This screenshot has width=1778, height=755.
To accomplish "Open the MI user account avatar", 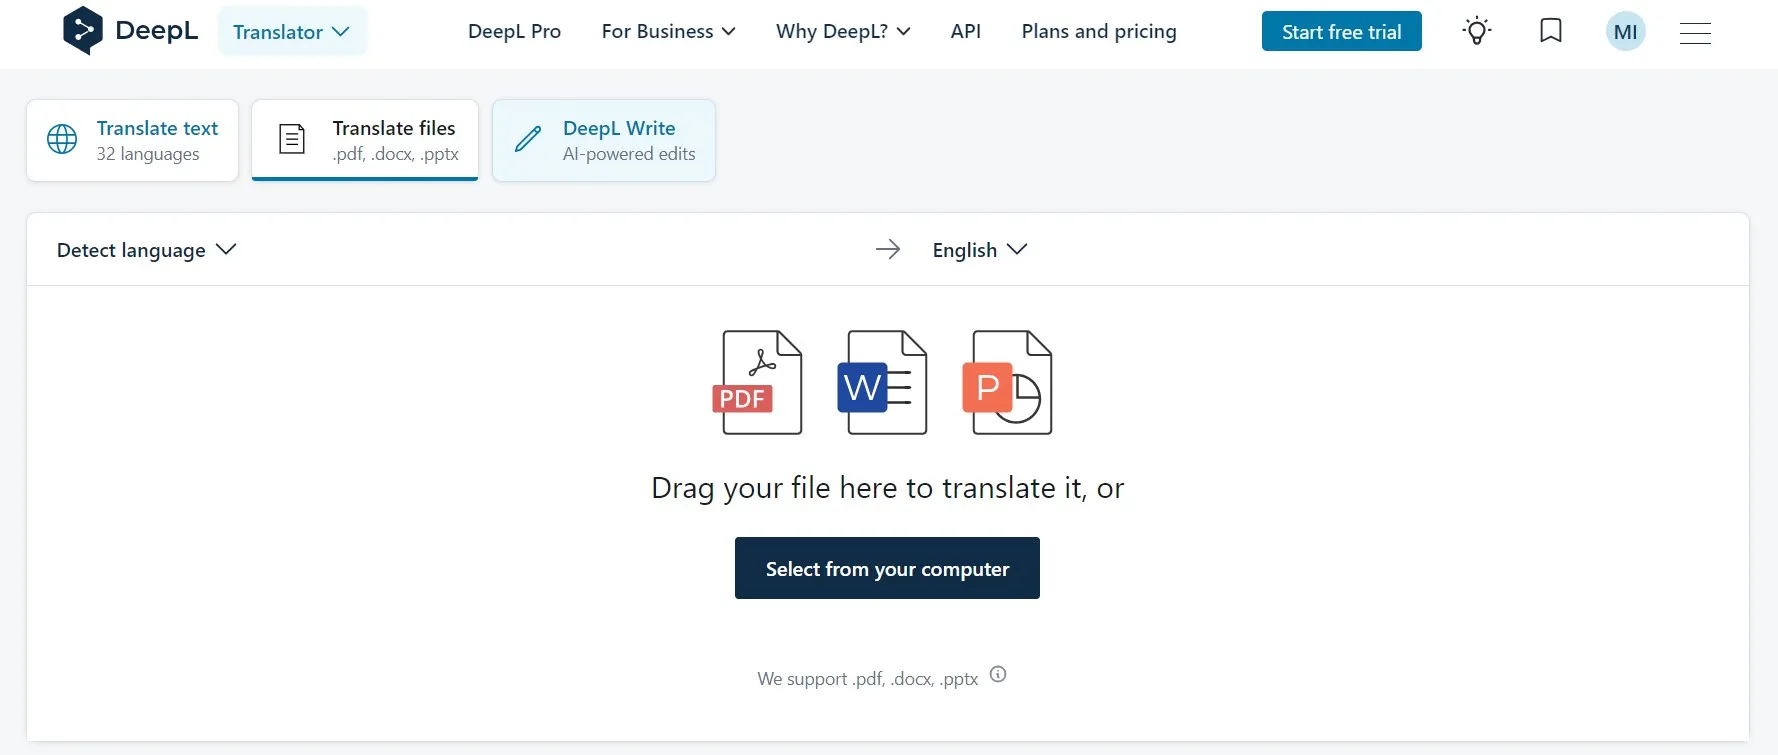I will [x=1625, y=32].
